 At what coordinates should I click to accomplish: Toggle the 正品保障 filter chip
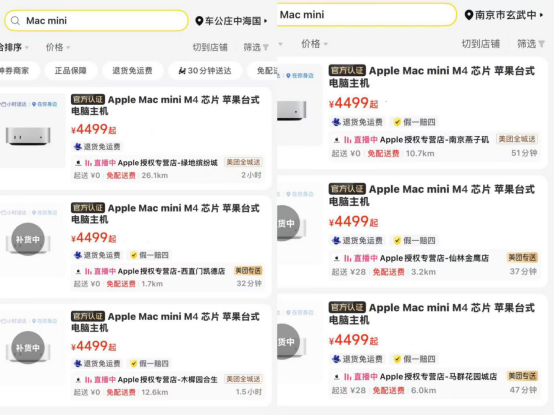71,71
